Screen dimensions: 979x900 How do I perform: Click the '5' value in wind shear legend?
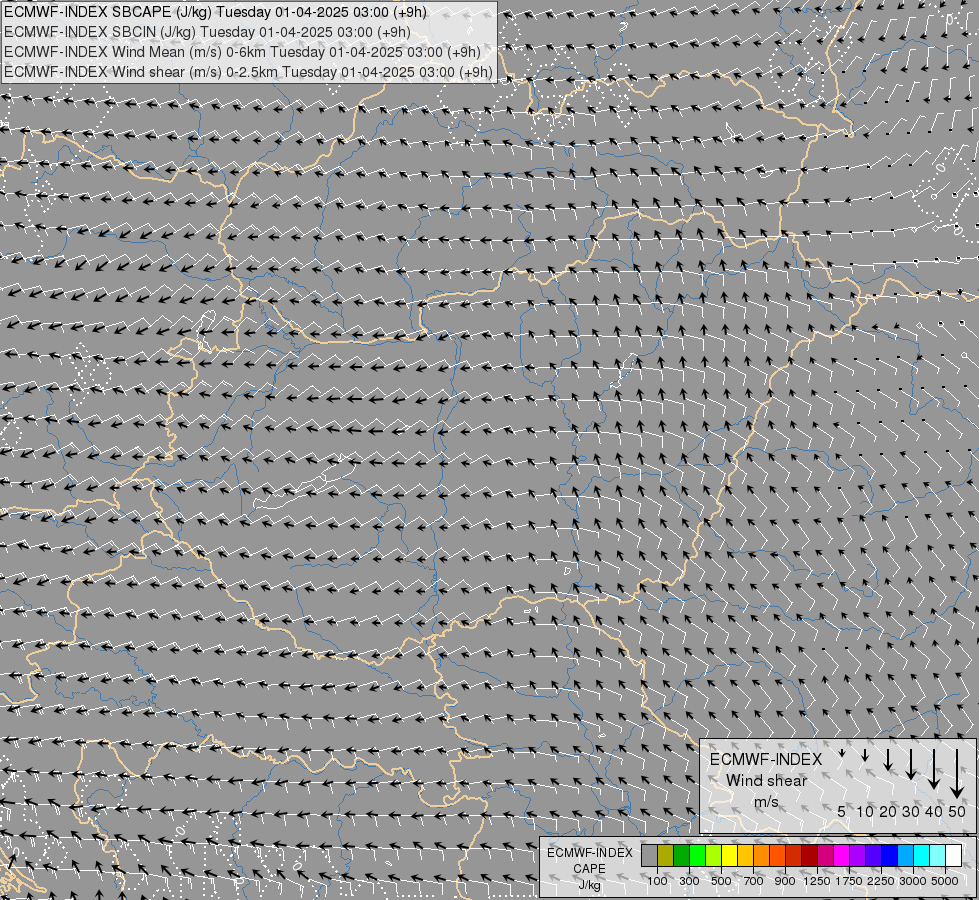point(842,811)
